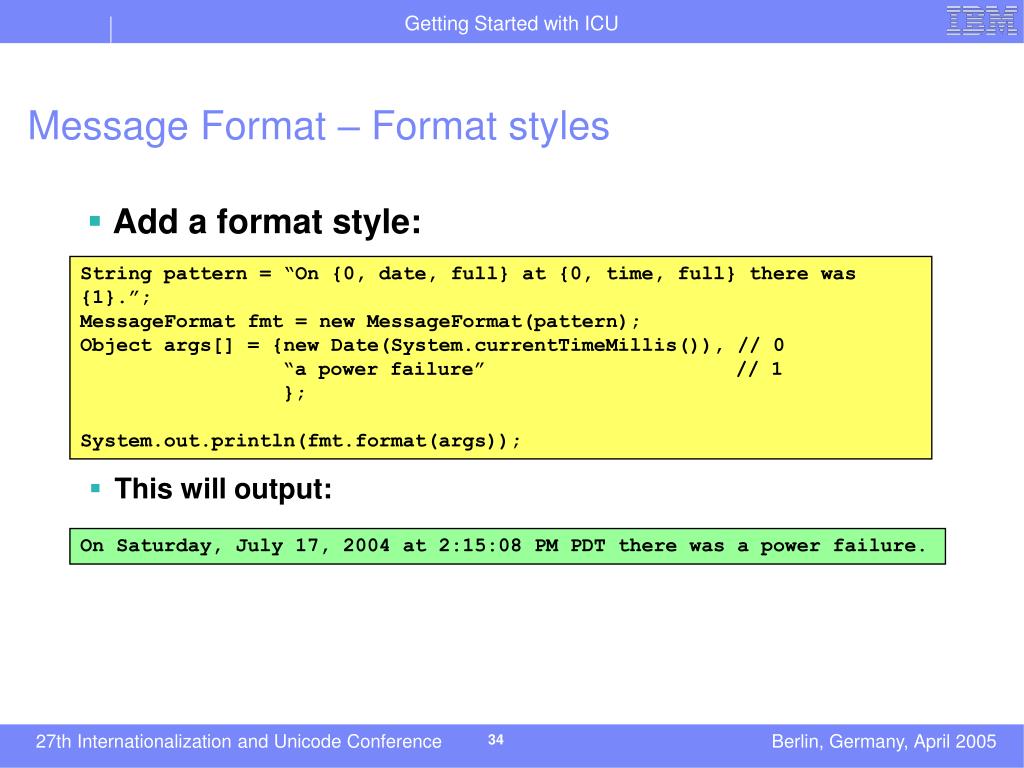Click the teal bullet beside 'Add a format style:'
Viewport: 1024px width, 768px height.
(95, 221)
